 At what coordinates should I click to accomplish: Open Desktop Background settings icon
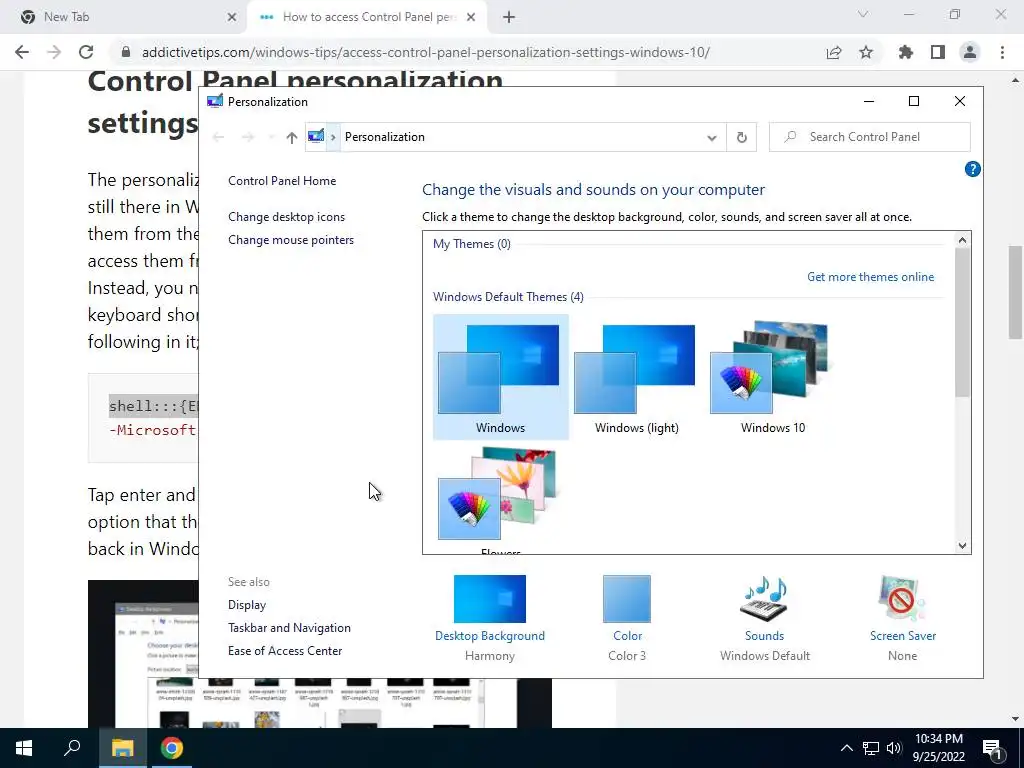click(490, 598)
